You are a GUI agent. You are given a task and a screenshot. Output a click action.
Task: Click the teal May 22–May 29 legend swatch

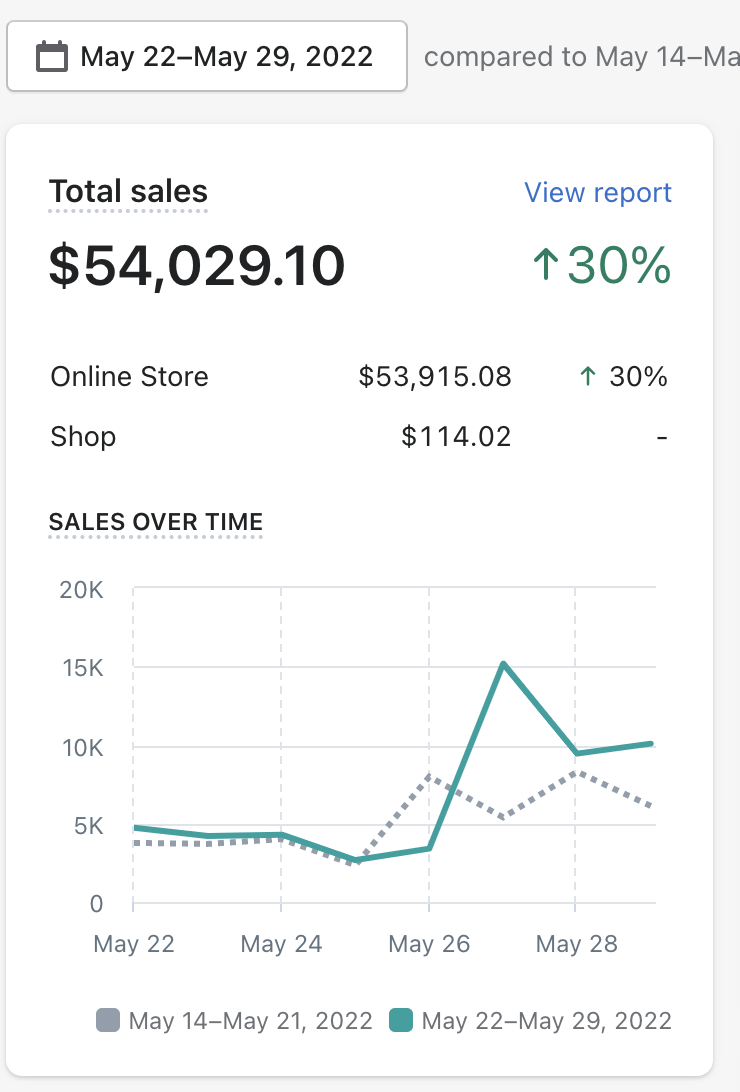401,1020
